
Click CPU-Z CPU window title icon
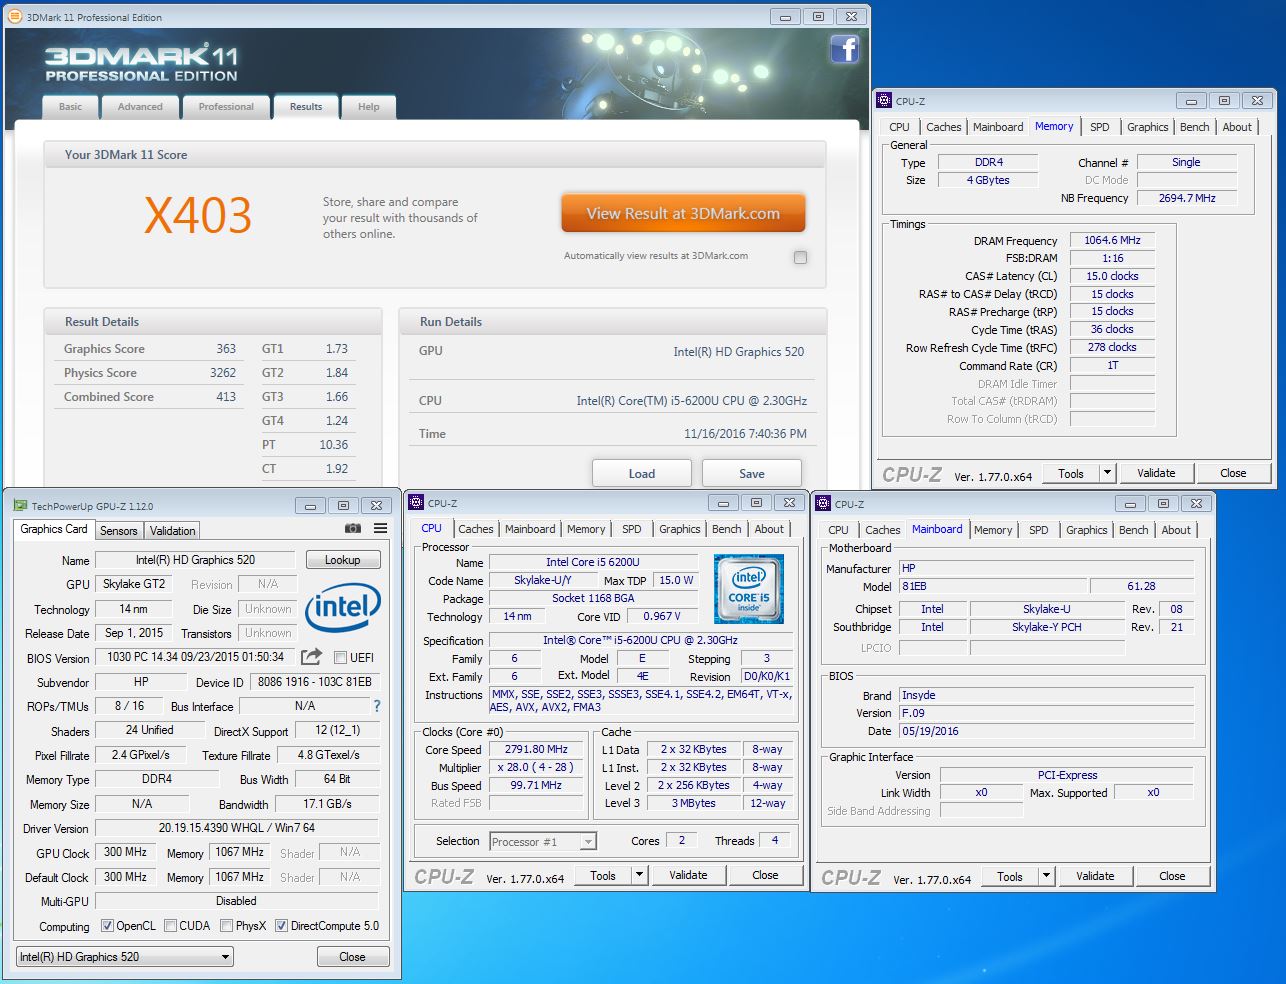tap(417, 503)
